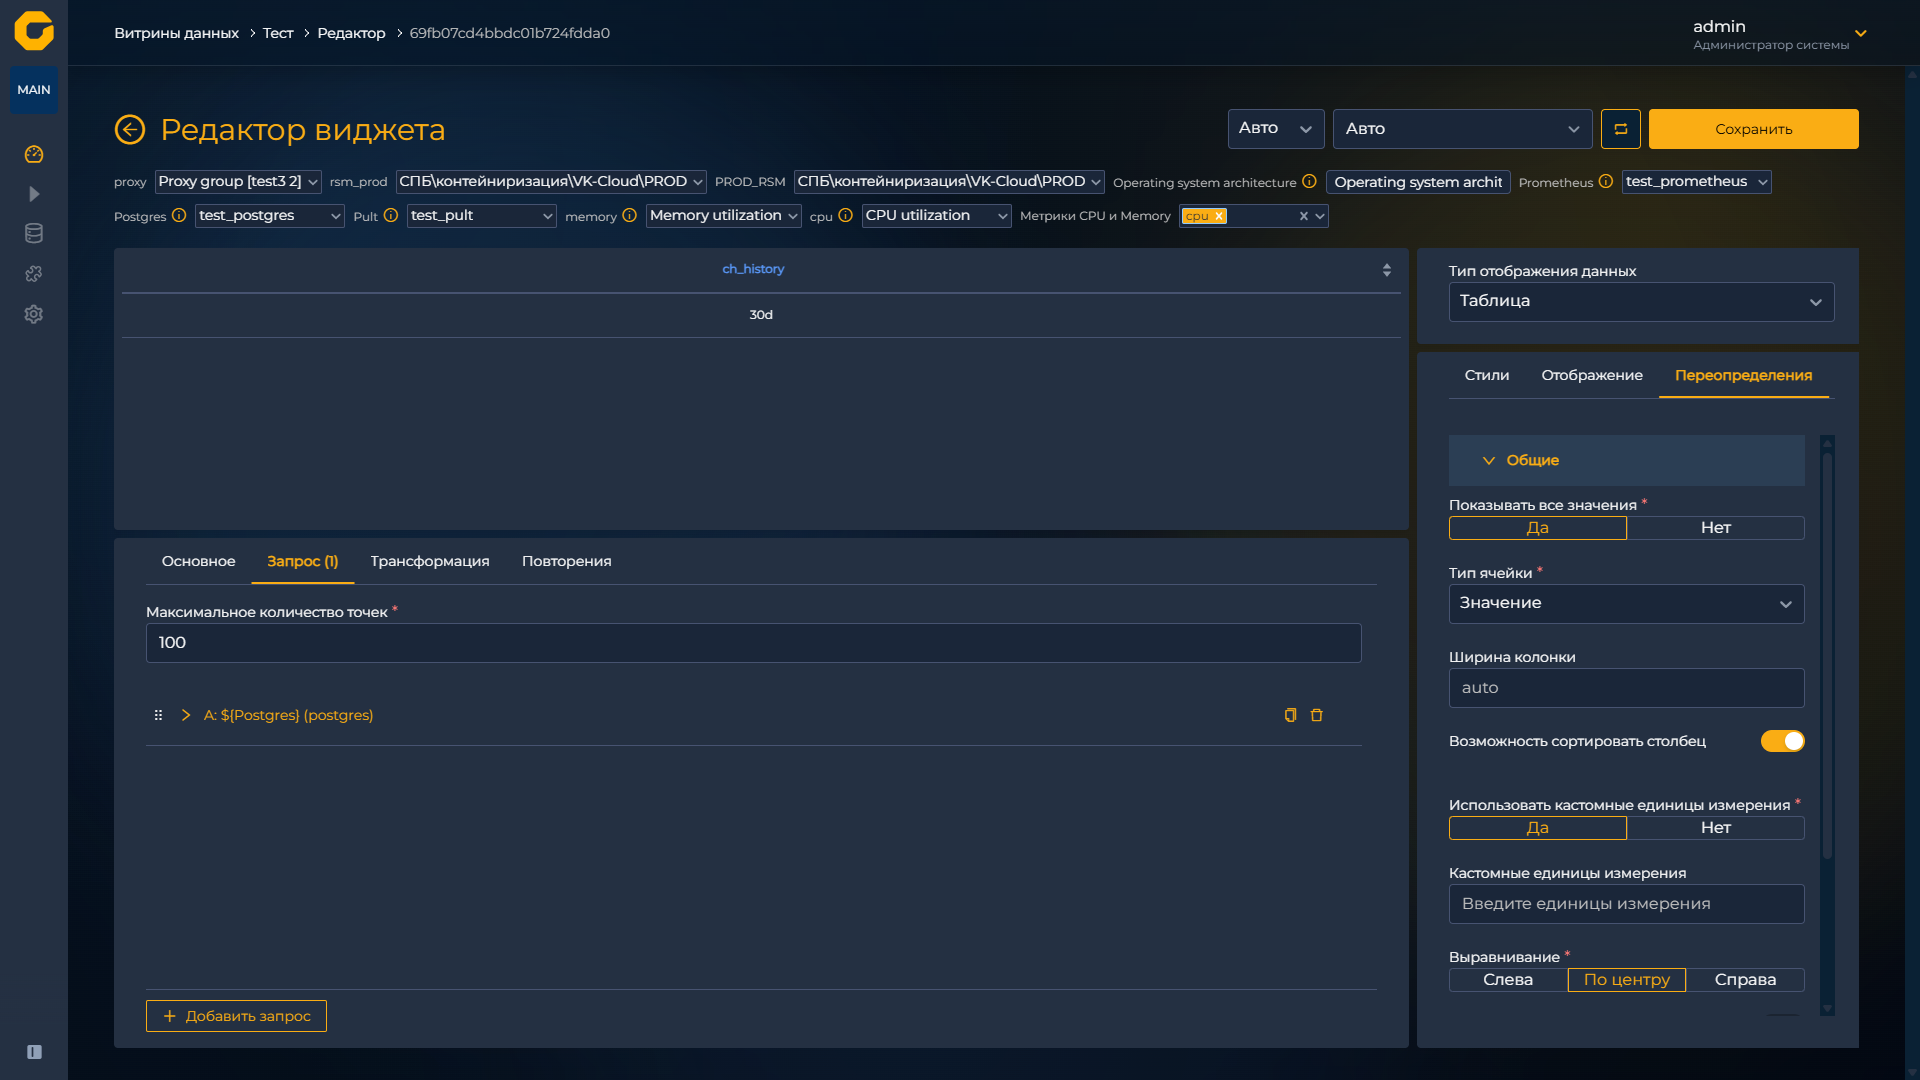Open the database icon in sidebar
This screenshot has width=1920, height=1080.
[x=34, y=234]
